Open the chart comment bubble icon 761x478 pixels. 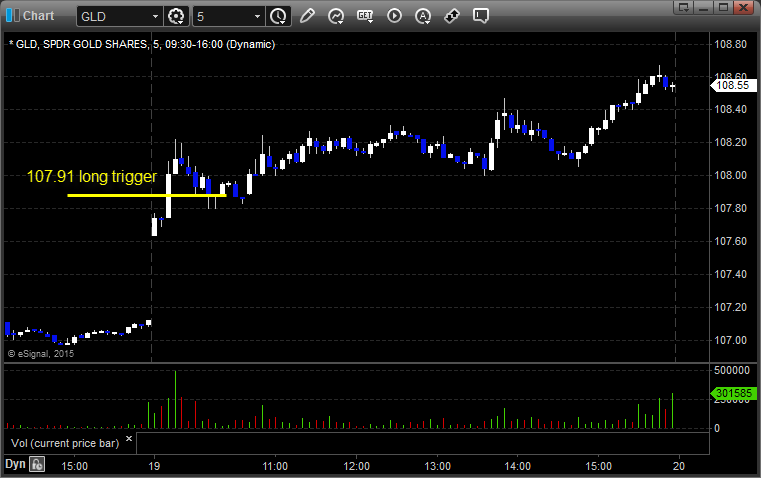480,16
